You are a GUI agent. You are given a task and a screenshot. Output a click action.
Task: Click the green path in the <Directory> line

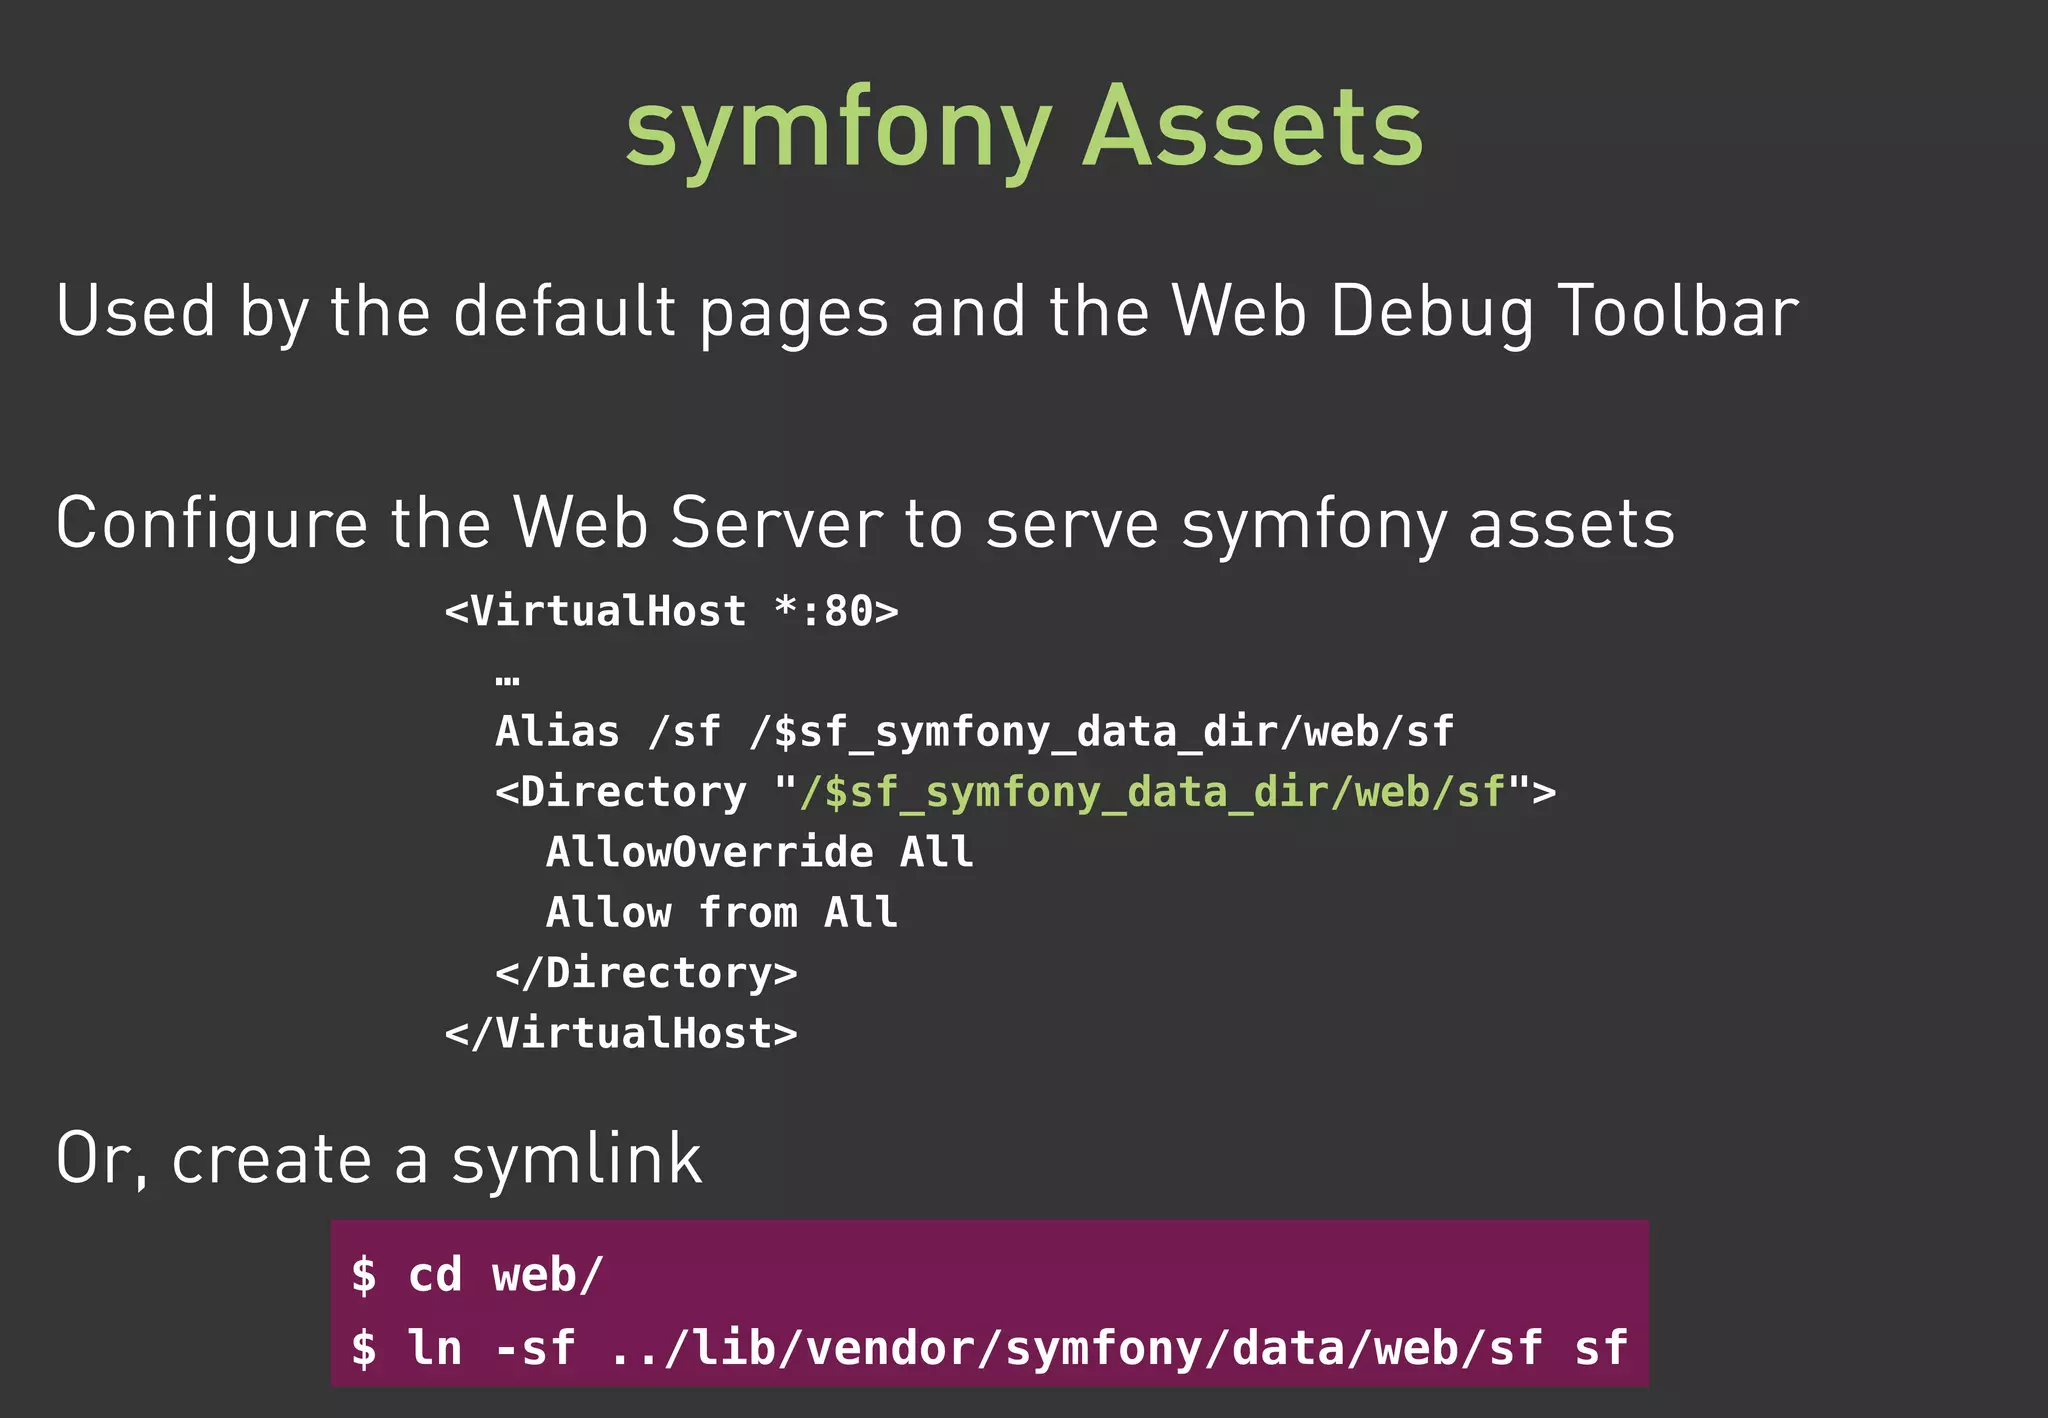[x=1152, y=792]
